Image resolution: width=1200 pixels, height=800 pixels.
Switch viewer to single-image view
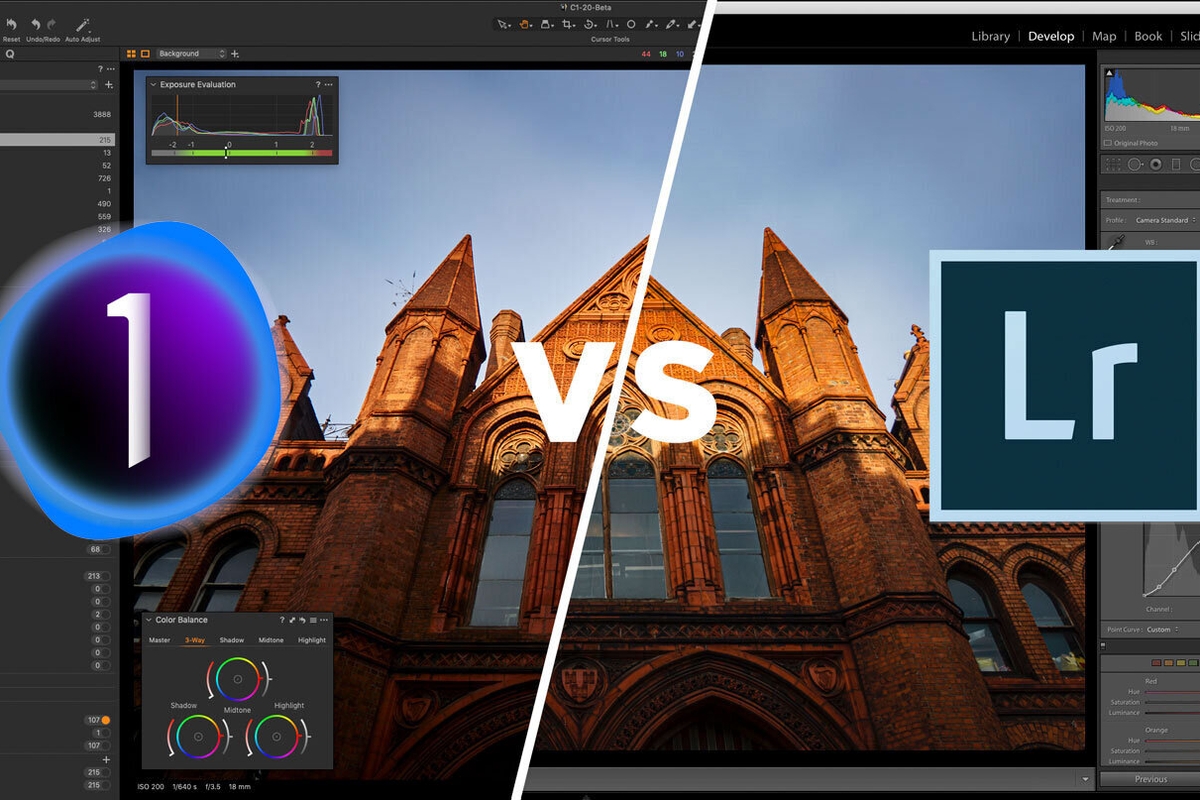tap(145, 54)
